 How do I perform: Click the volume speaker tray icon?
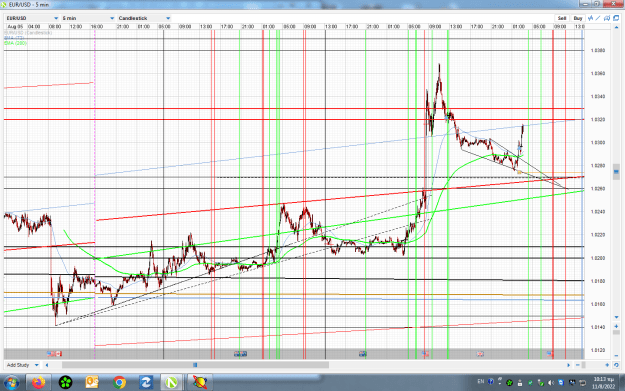[551, 383]
